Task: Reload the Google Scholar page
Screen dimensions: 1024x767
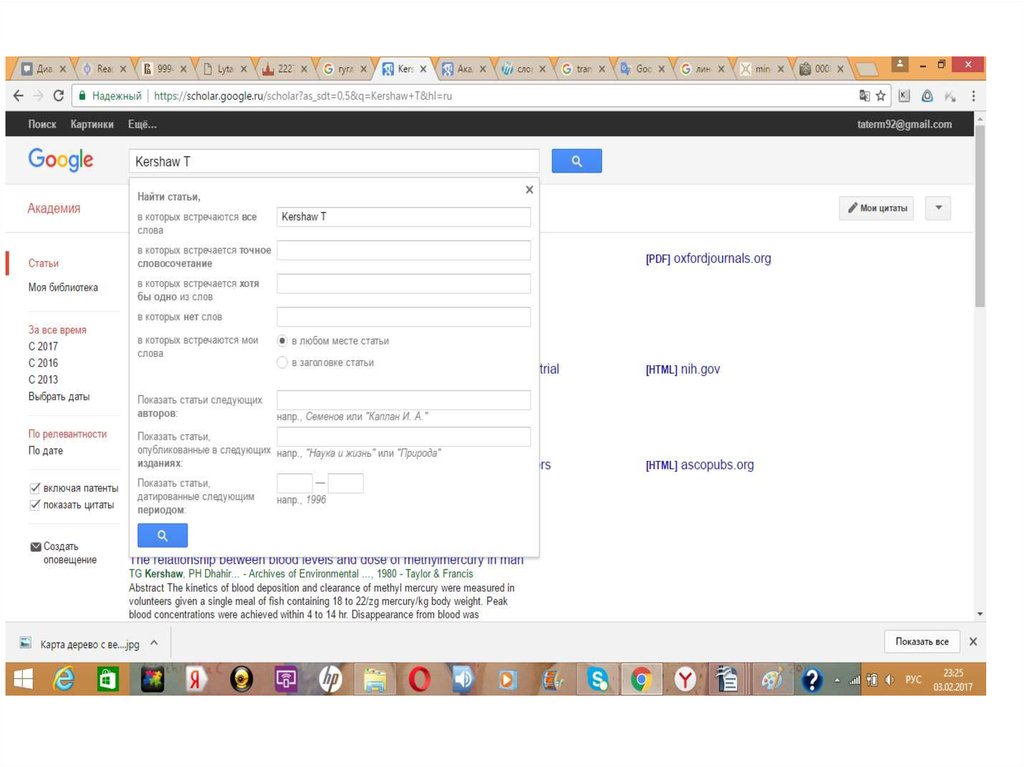Action: click(58, 96)
